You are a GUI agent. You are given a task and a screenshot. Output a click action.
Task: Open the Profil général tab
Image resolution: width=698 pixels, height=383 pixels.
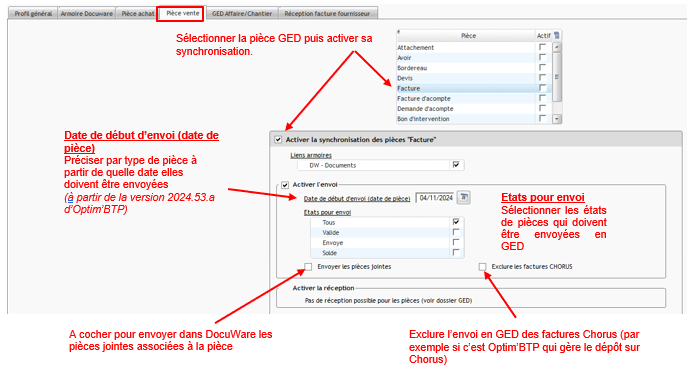coord(33,14)
